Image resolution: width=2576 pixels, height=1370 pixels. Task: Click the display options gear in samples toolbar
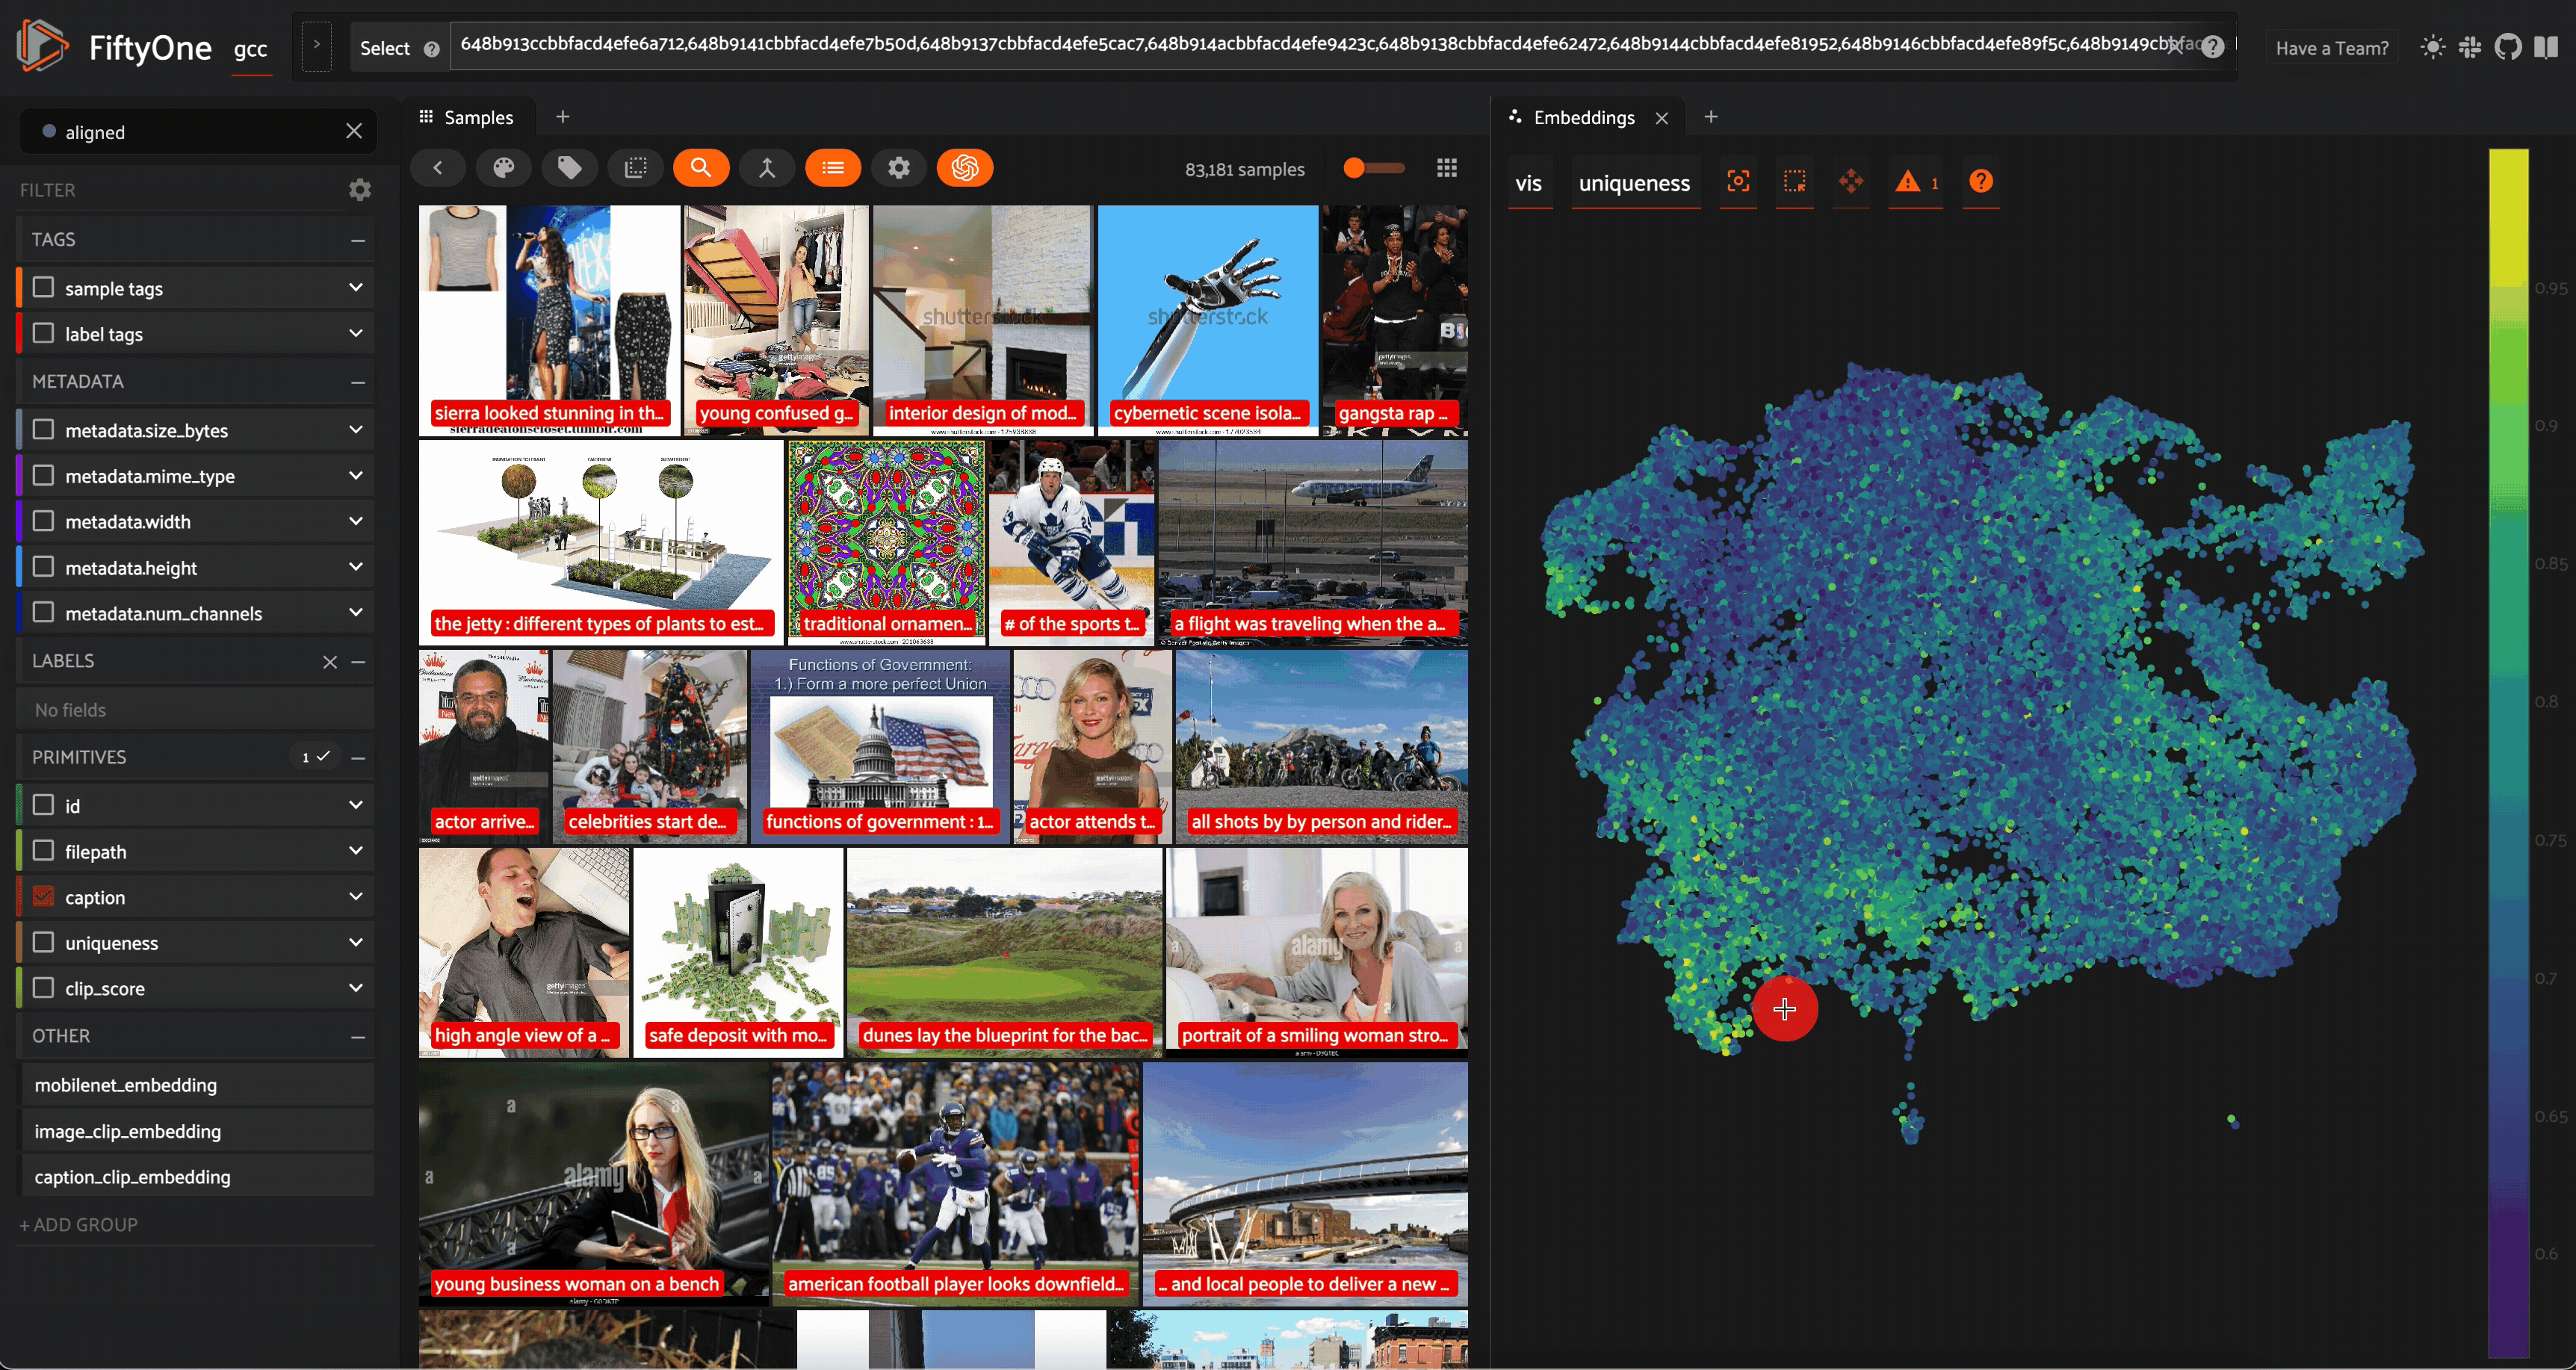tap(898, 168)
